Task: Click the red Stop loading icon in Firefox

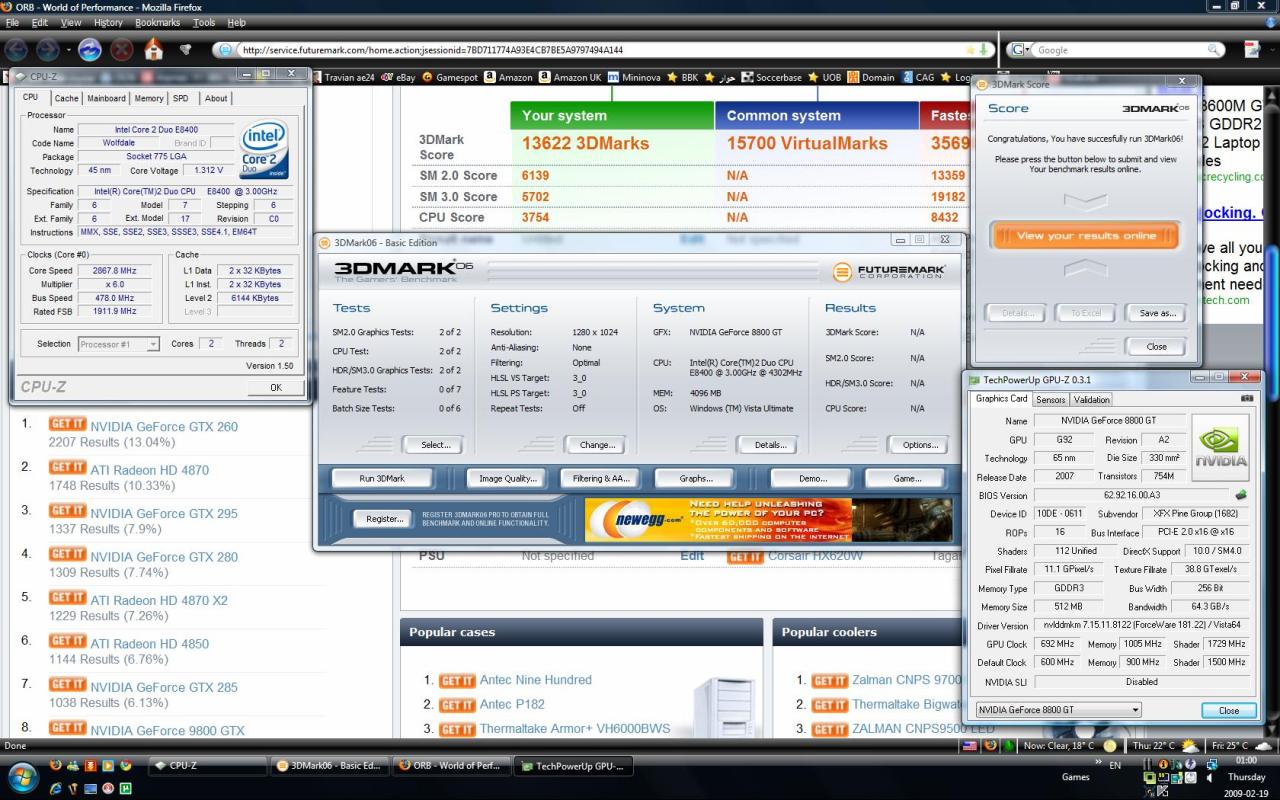Action: pos(122,49)
